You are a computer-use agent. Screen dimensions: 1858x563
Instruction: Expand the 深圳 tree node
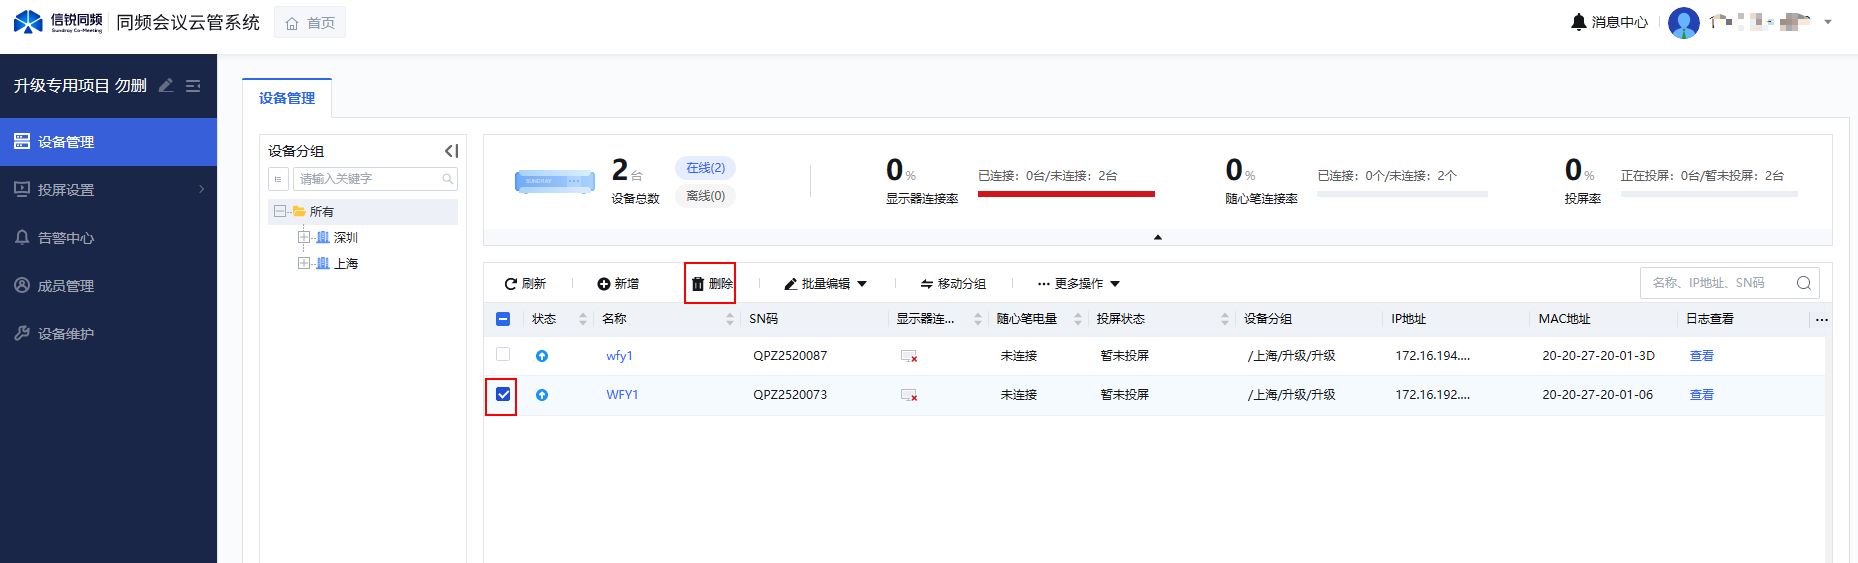tap(304, 237)
